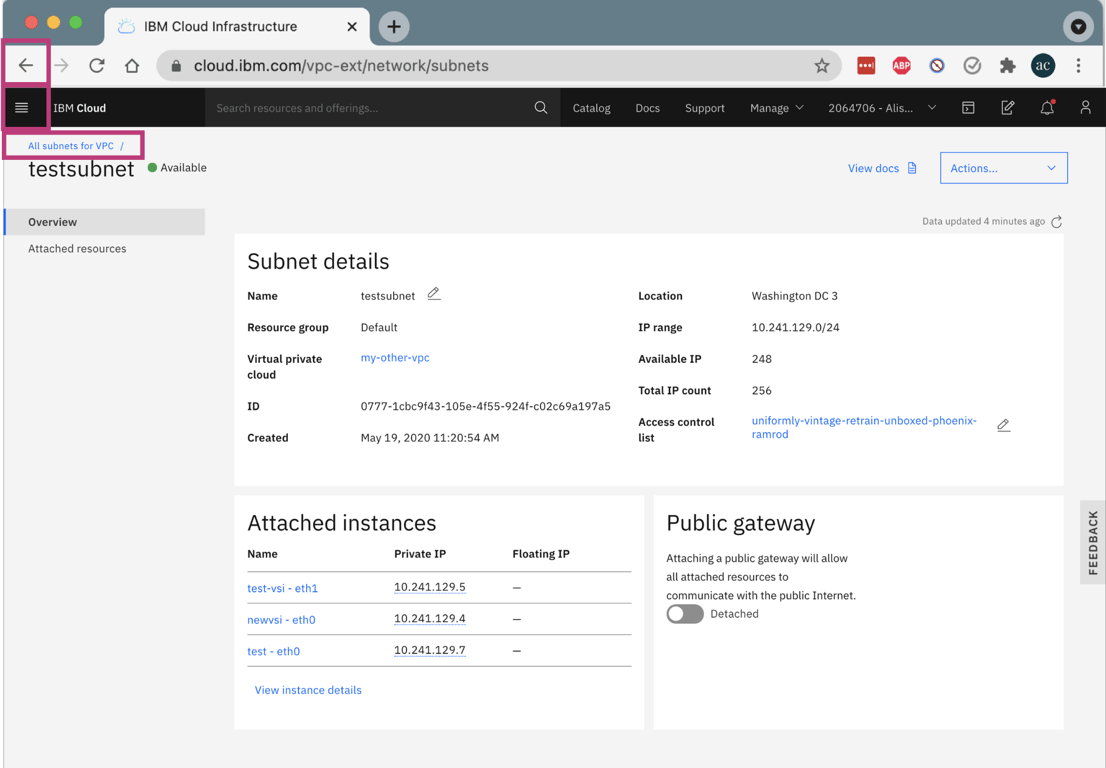1106x768 pixels.
Task: Open the View docs link
Action: (882, 168)
